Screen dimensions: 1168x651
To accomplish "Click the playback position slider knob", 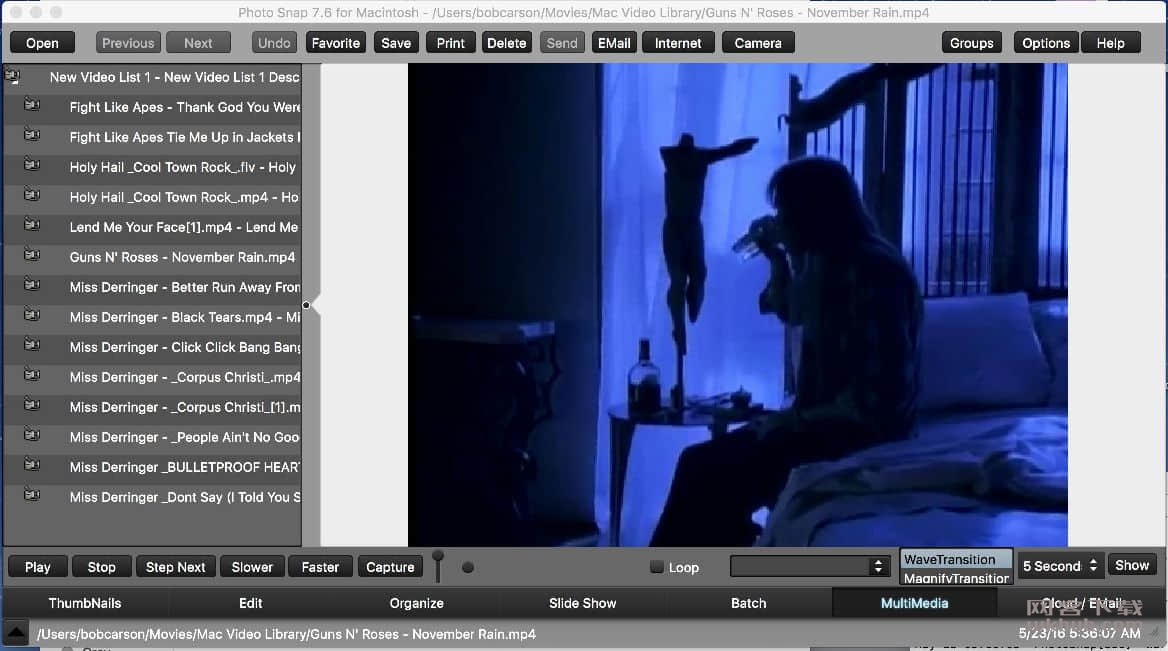I will [x=438, y=556].
